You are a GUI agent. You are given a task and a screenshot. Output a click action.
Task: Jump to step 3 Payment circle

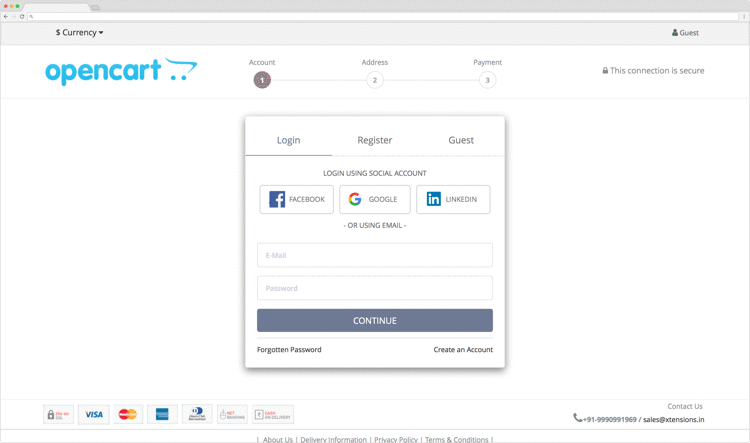pyautogui.click(x=487, y=80)
